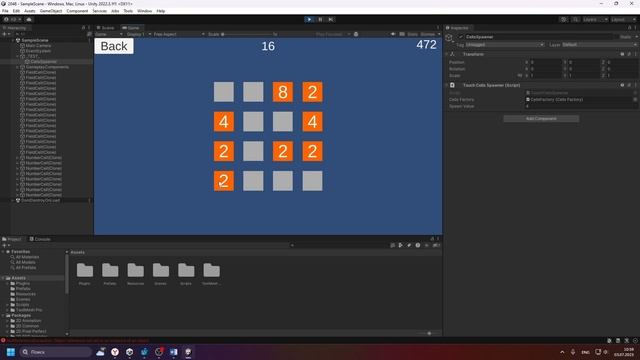Click the Transform preset icon
Image resolution: width=640 pixels, height=360 pixels.
tap(629, 54)
